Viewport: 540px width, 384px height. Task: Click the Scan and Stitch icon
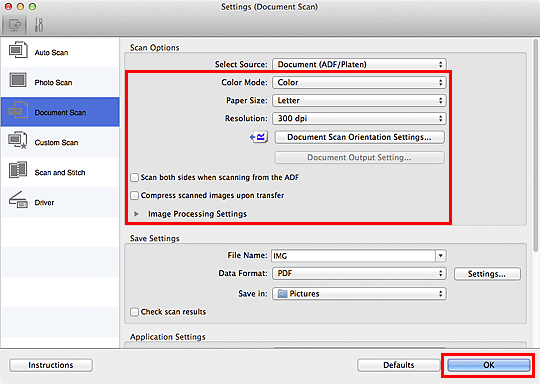pos(18,170)
